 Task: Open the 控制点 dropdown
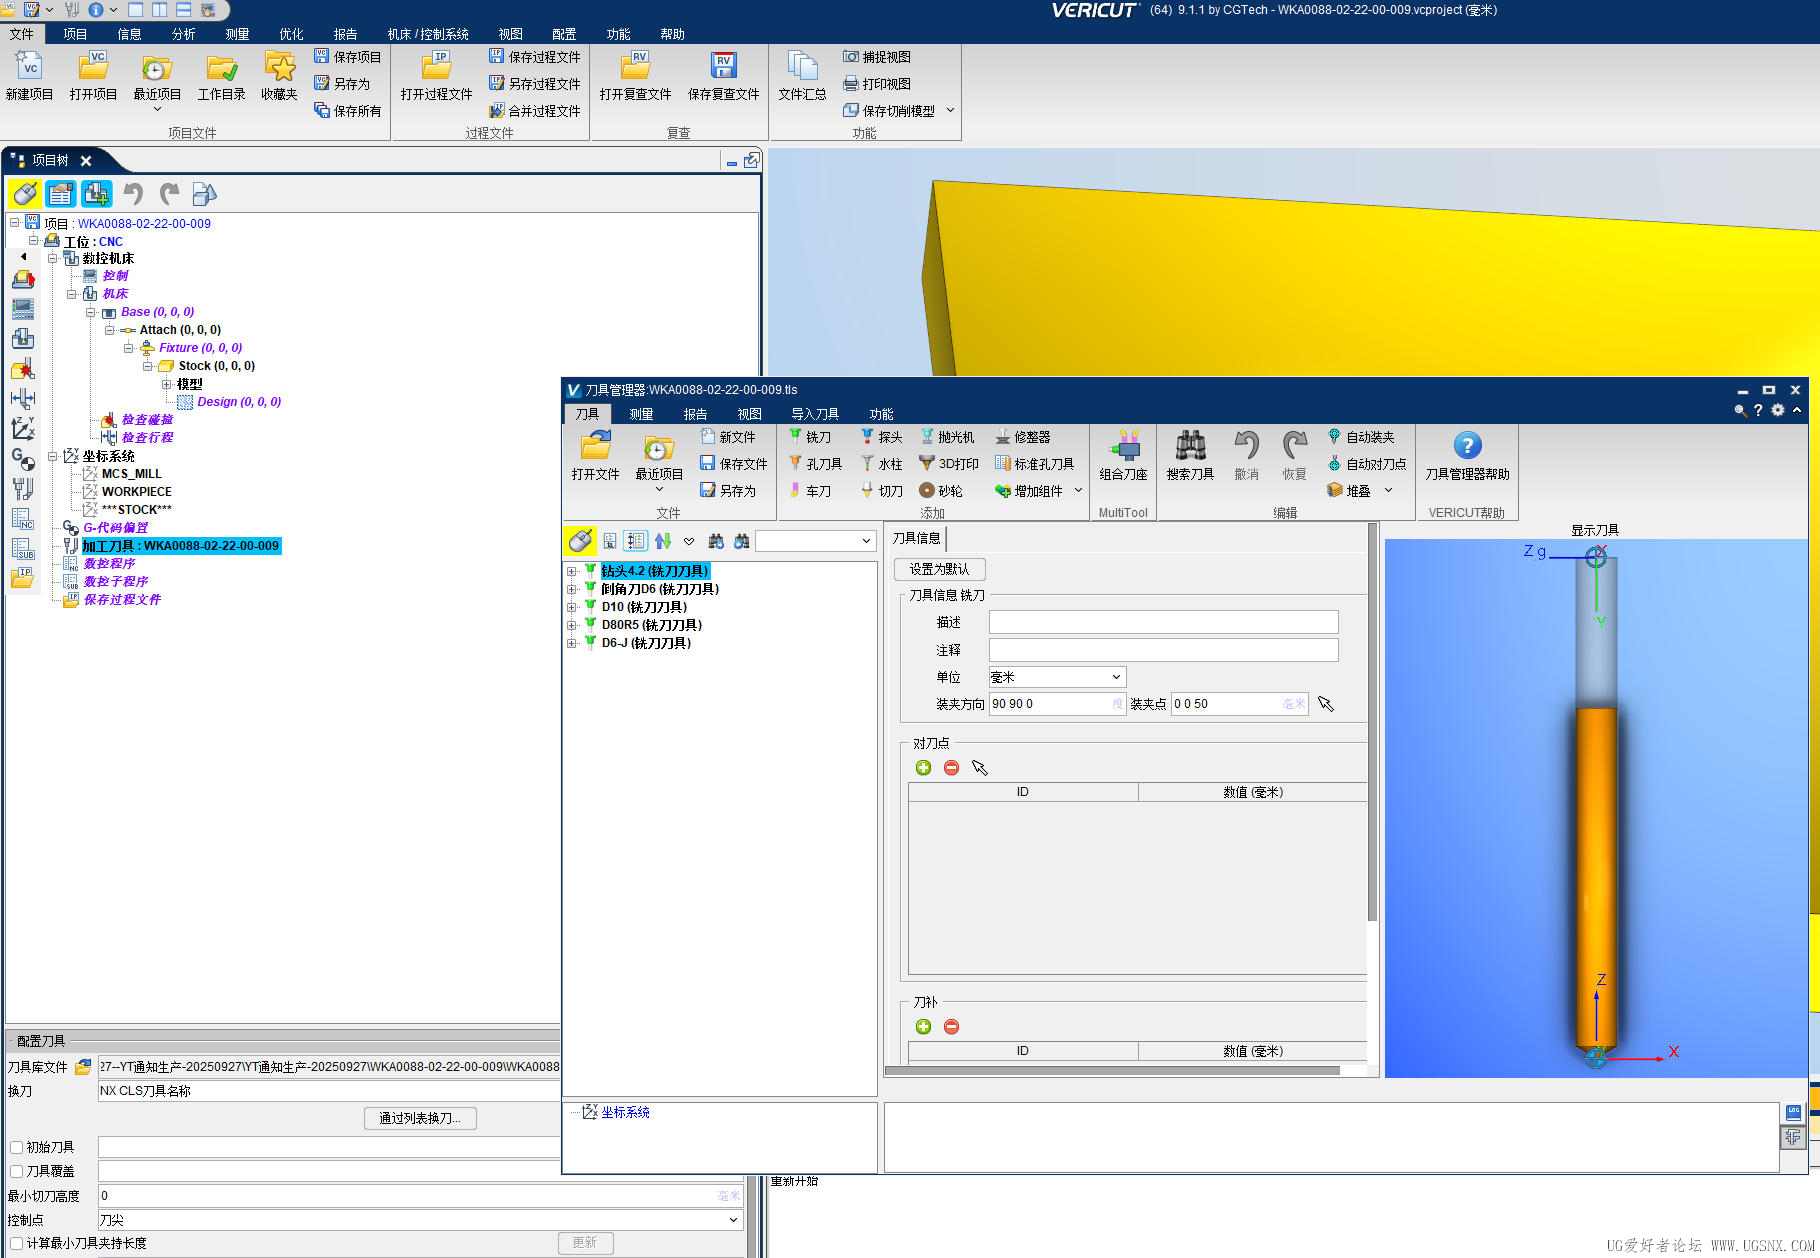click(x=420, y=1220)
